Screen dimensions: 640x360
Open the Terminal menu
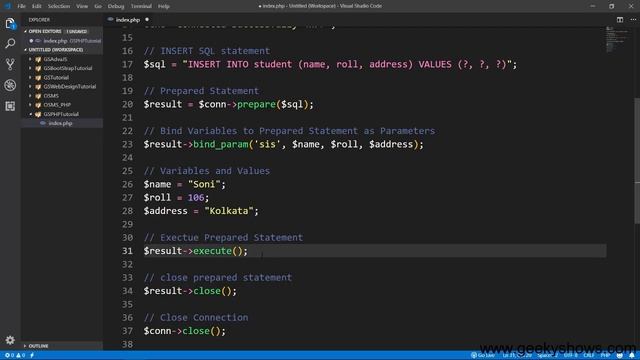[x=141, y=6]
